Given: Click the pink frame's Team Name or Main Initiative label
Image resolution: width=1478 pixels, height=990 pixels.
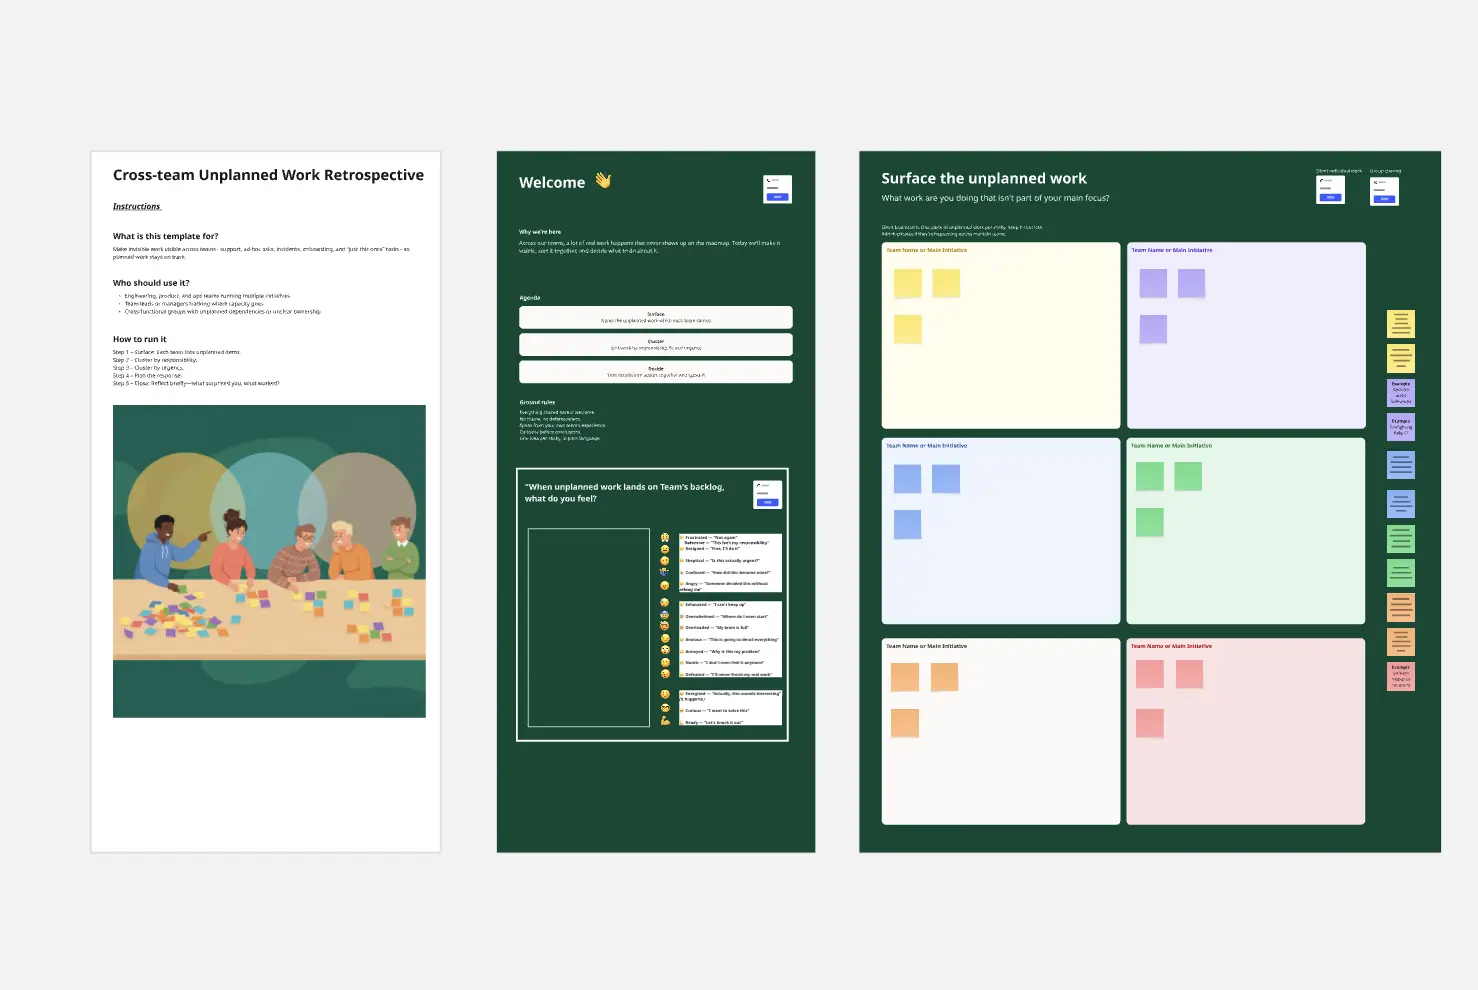Looking at the screenshot, I should tap(1172, 646).
